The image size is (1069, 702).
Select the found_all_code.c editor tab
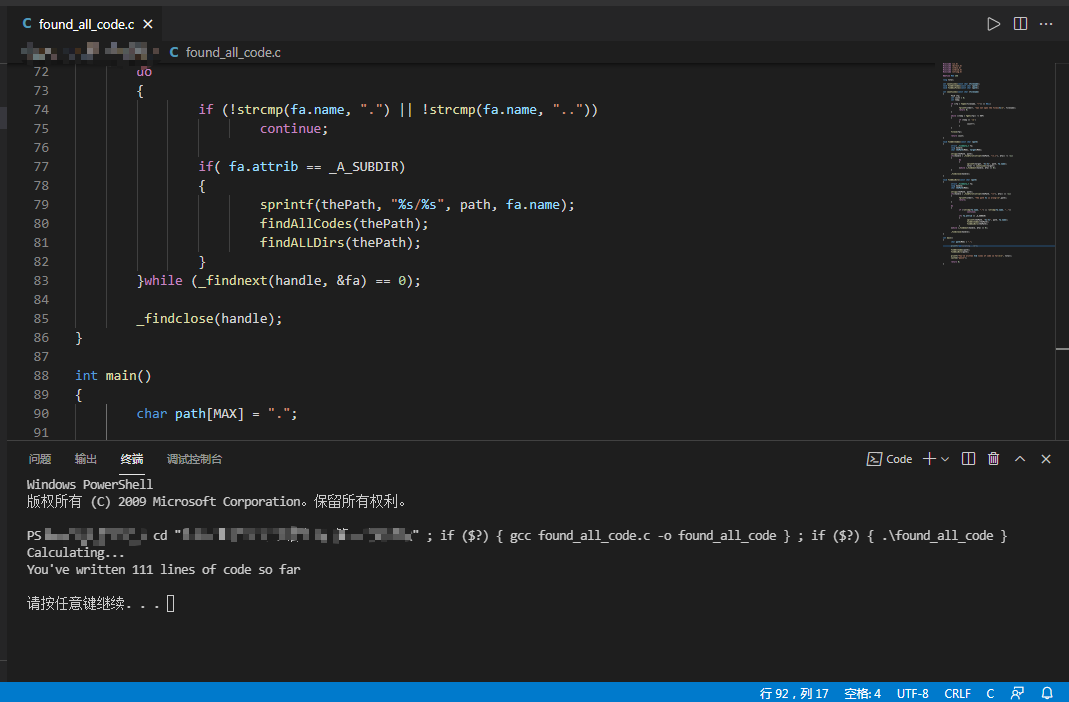click(x=87, y=25)
